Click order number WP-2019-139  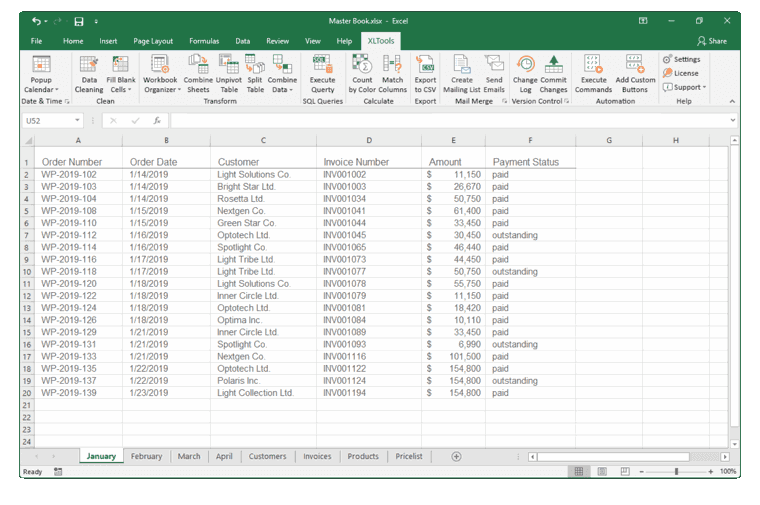79,393
